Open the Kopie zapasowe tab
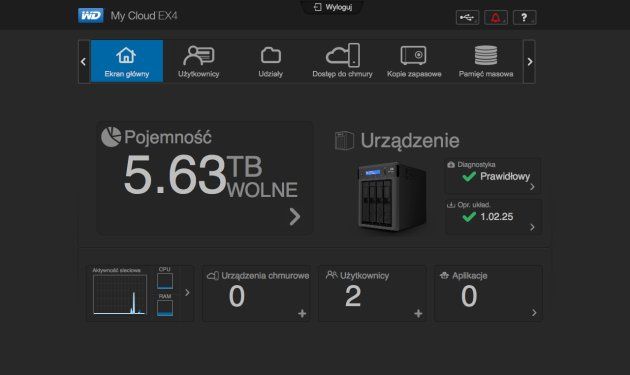Viewport: 630px width, 375px height. coord(414,61)
